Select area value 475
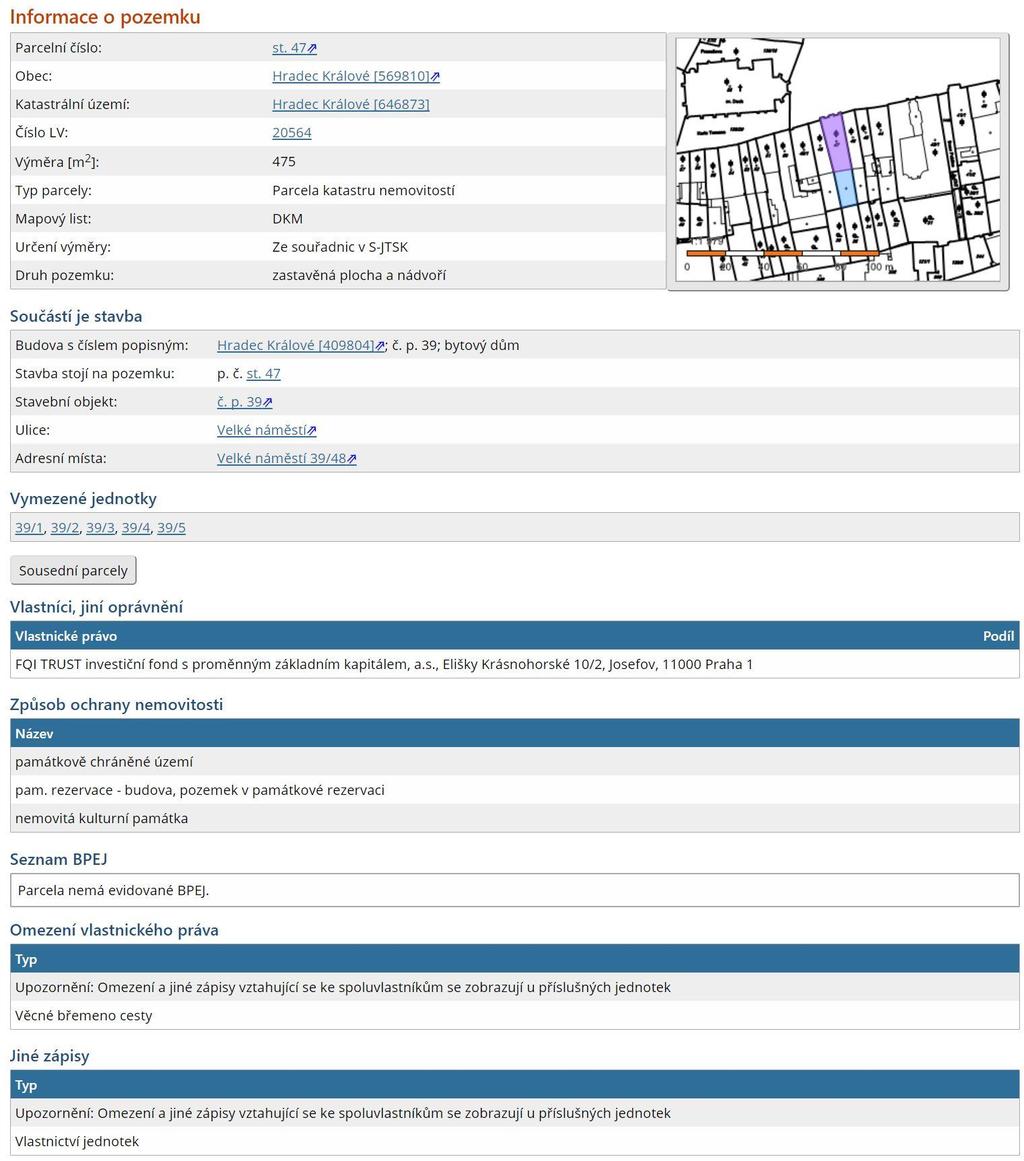The height and width of the screenshot is (1161, 1024). (284, 161)
